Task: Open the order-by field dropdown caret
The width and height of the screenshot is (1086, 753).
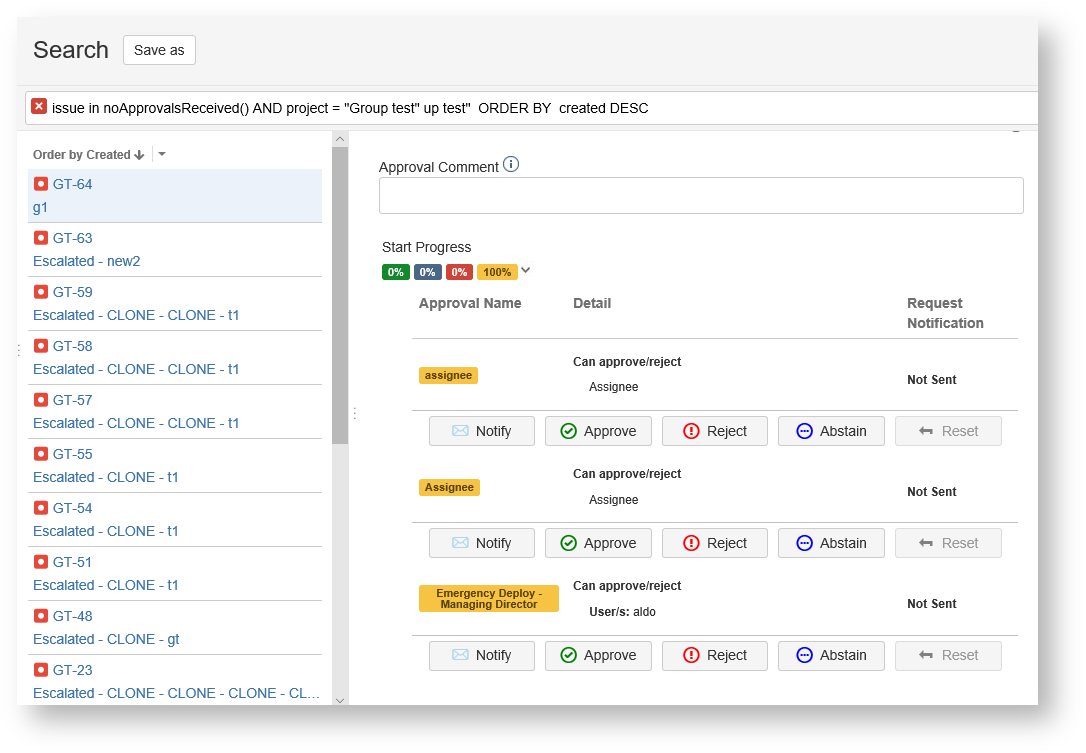Action: (x=162, y=155)
